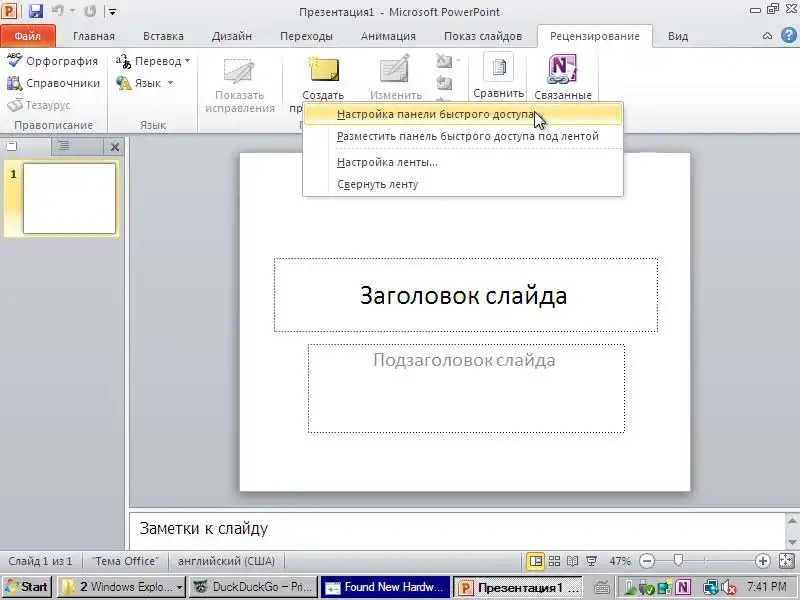This screenshot has height=600, width=800.
Task: Open the Windows Start button
Action: coord(27,587)
